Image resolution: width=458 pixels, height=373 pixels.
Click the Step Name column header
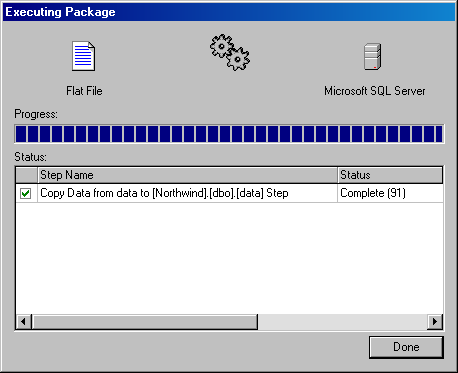(187, 175)
